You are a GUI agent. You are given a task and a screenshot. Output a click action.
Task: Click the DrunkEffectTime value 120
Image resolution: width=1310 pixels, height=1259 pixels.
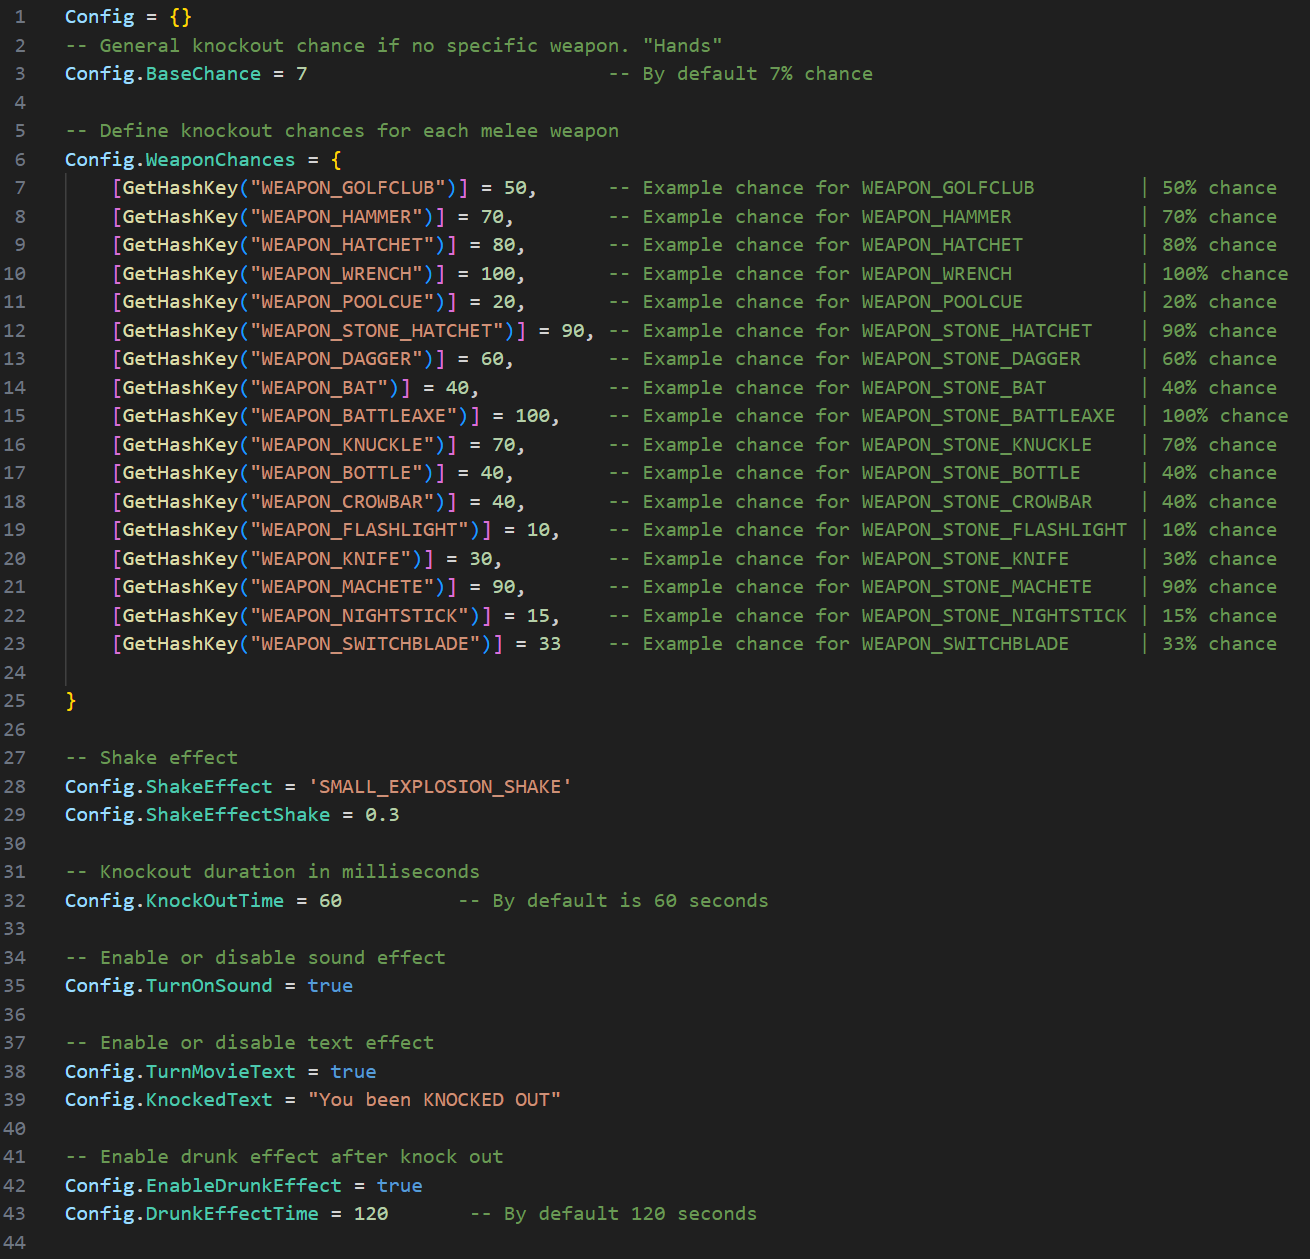371,1214
